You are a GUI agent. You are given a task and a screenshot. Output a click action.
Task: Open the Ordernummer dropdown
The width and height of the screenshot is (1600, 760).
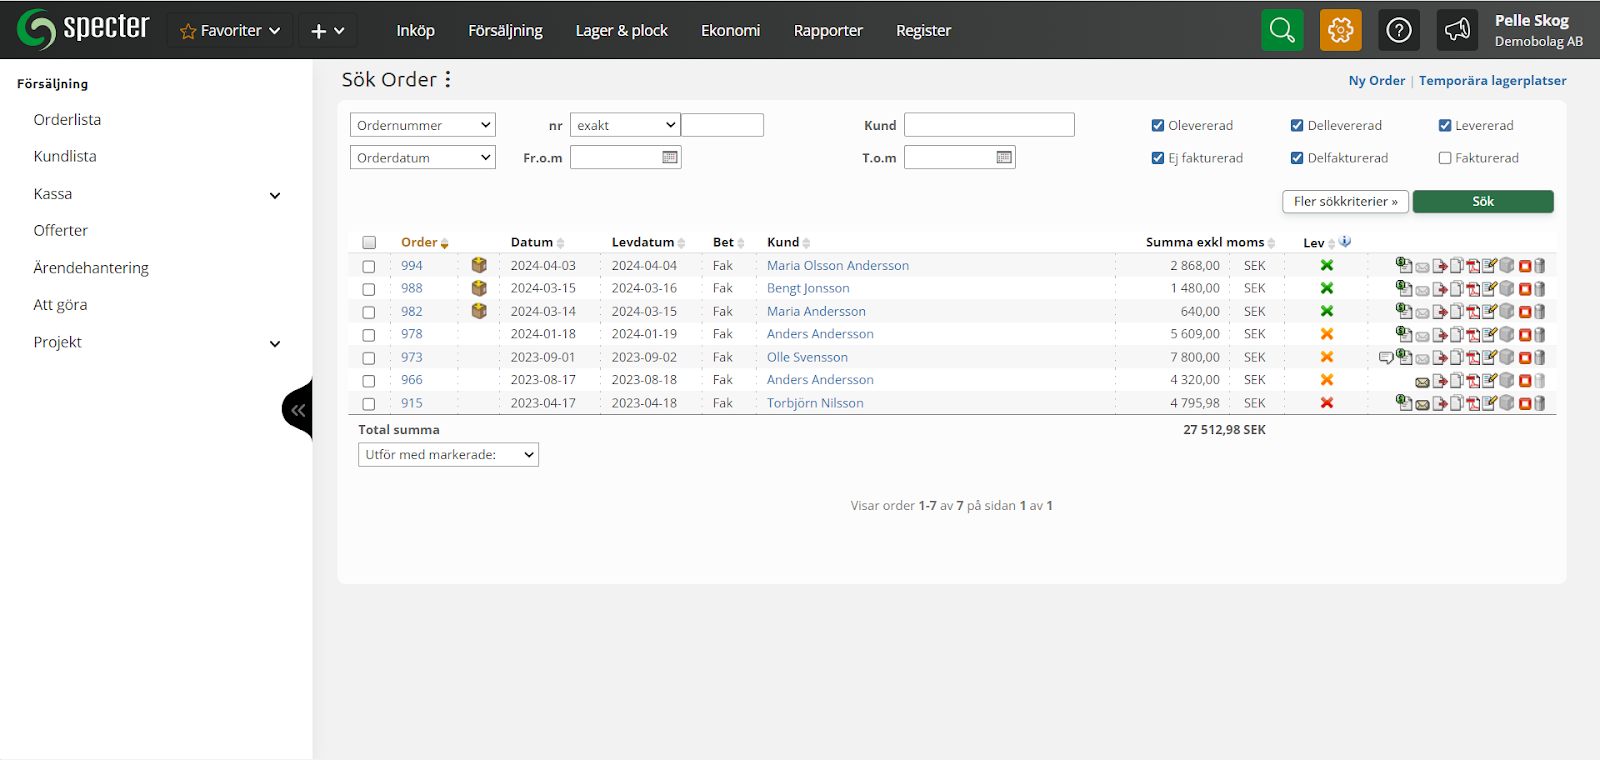423,125
